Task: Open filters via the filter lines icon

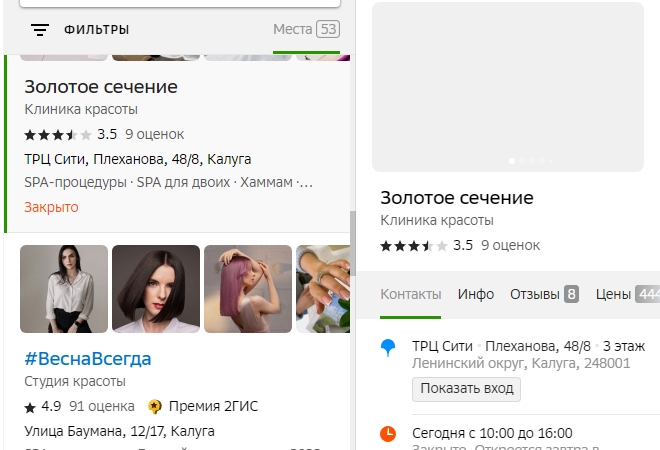Action: click(40, 30)
